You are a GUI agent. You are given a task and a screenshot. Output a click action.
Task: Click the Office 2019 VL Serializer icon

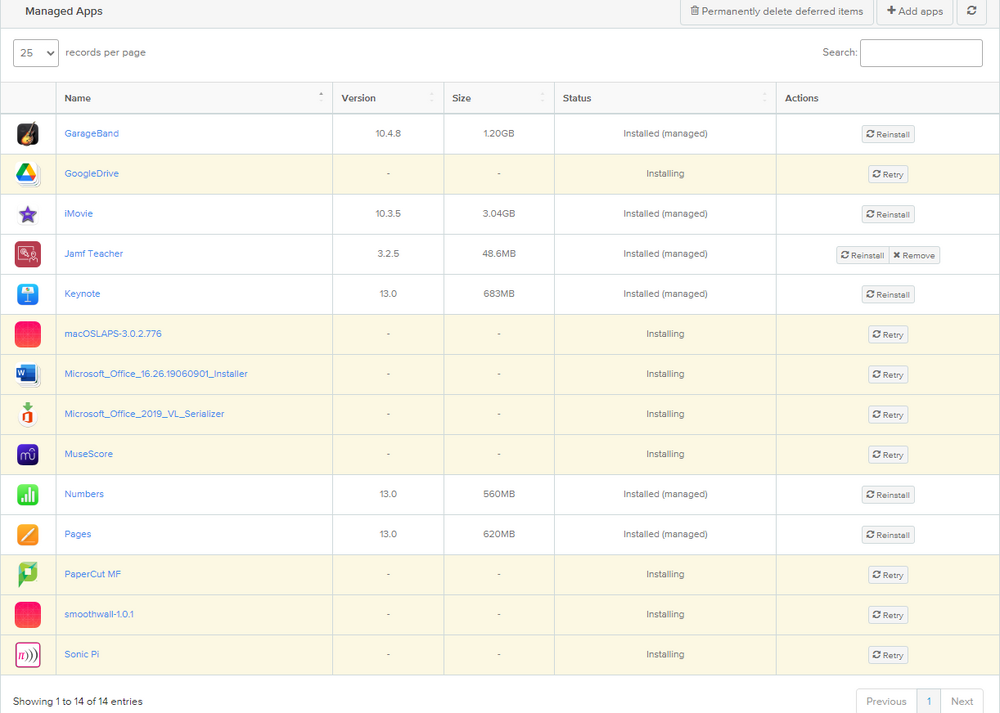27,415
